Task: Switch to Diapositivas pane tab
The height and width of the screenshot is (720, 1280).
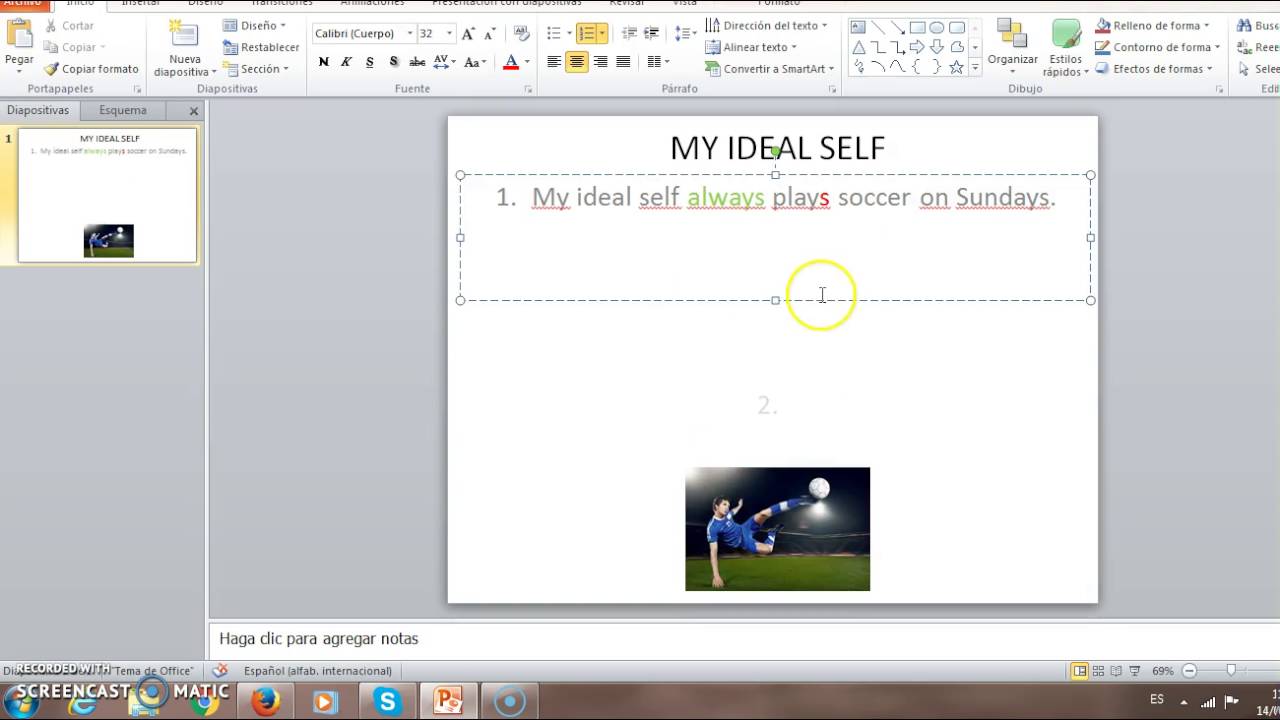Action: [x=38, y=110]
